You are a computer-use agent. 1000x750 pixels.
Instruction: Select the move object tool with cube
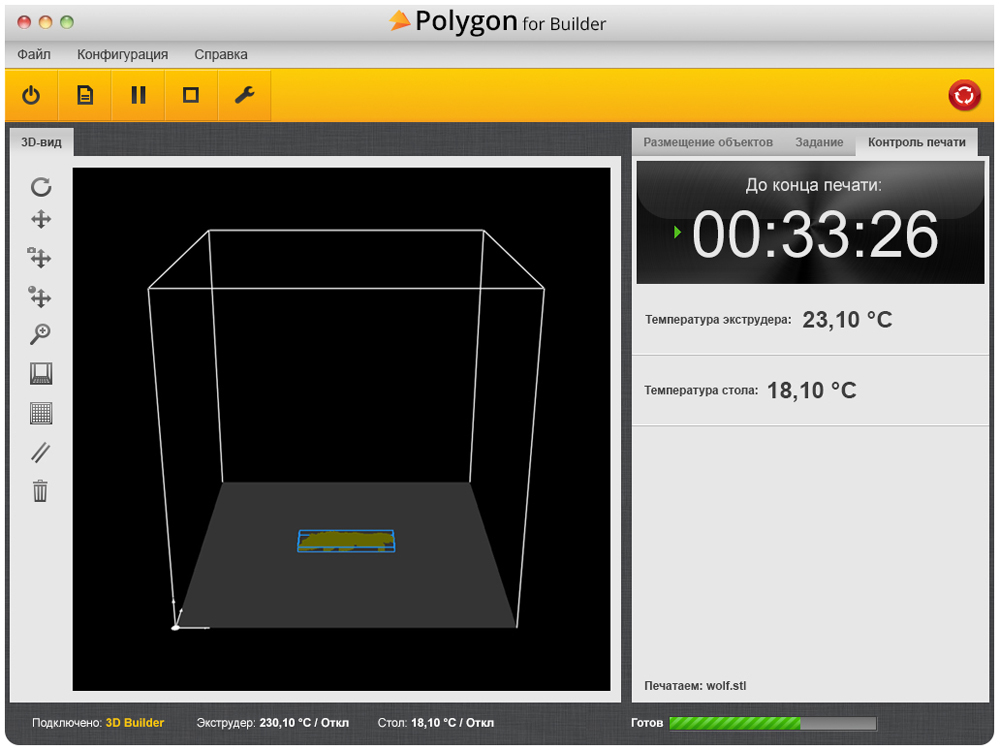click(x=40, y=258)
